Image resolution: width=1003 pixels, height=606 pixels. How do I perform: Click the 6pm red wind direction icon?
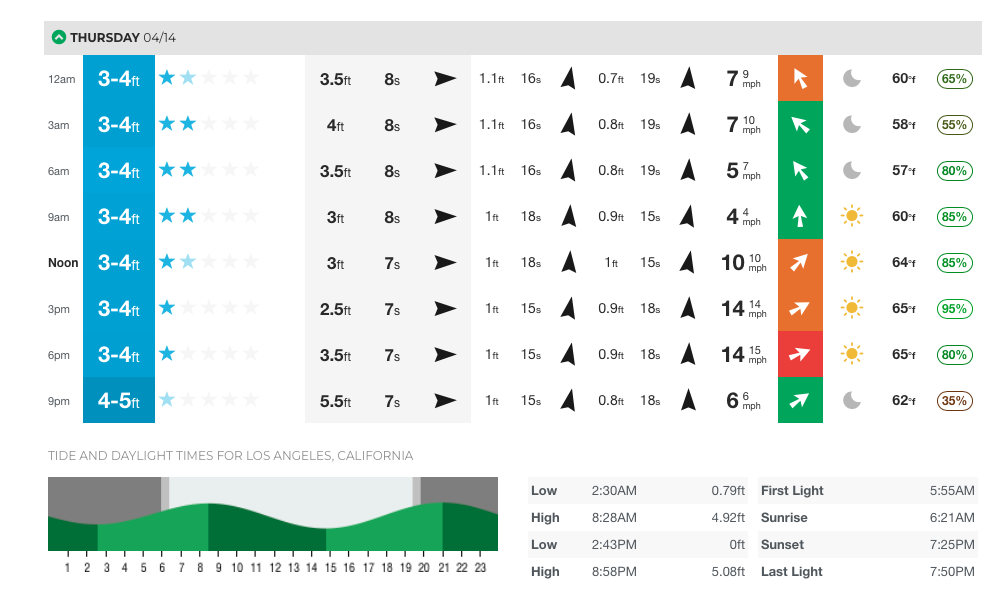coord(800,354)
